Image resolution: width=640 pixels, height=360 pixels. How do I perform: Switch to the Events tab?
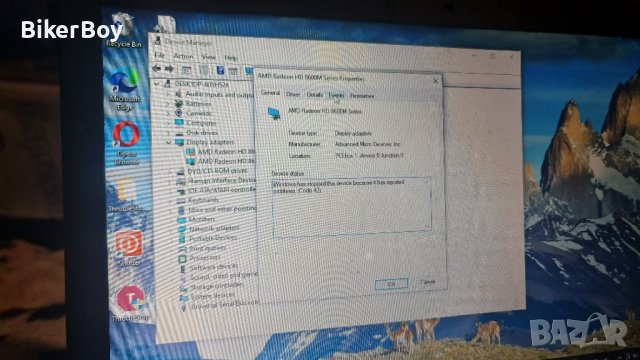[x=336, y=95]
